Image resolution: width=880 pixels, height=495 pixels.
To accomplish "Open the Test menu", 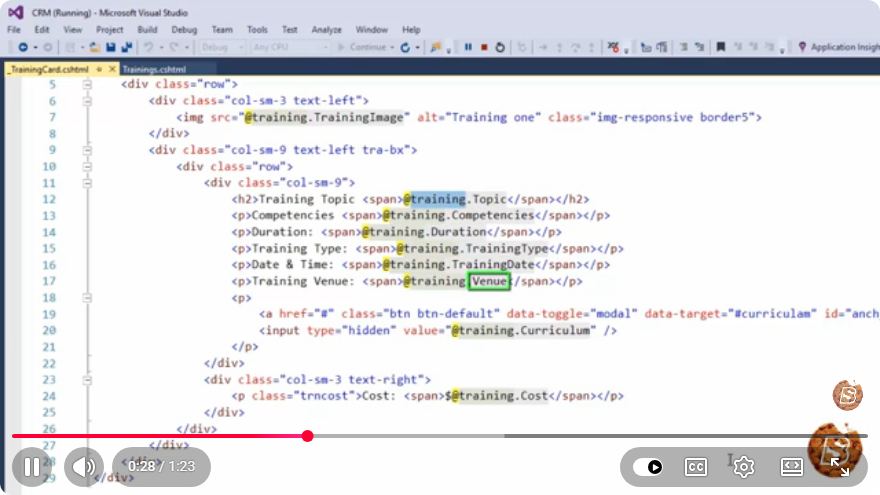I will pyautogui.click(x=290, y=30).
